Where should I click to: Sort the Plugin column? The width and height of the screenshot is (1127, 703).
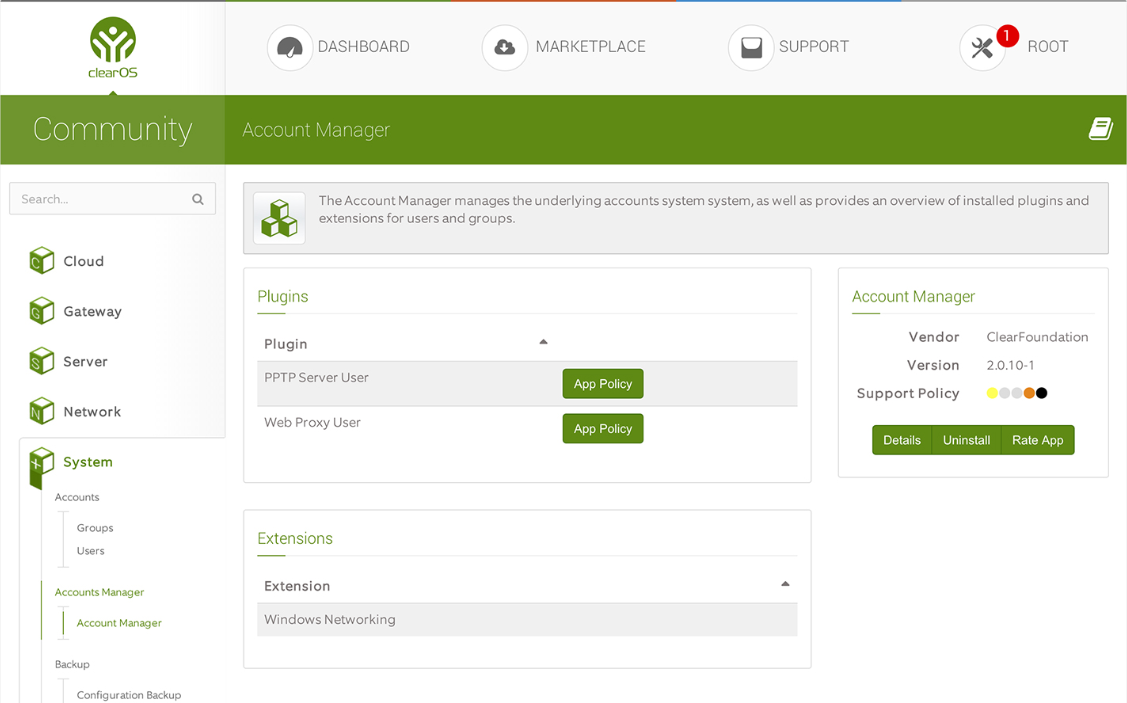point(543,342)
